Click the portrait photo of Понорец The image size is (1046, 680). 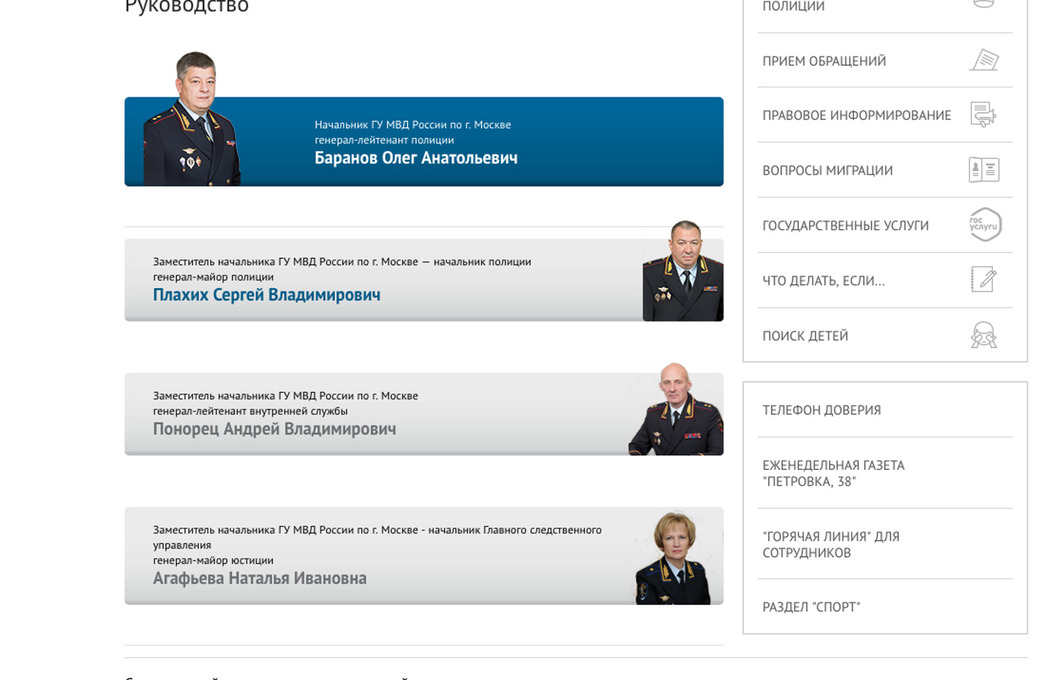[676, 408]
